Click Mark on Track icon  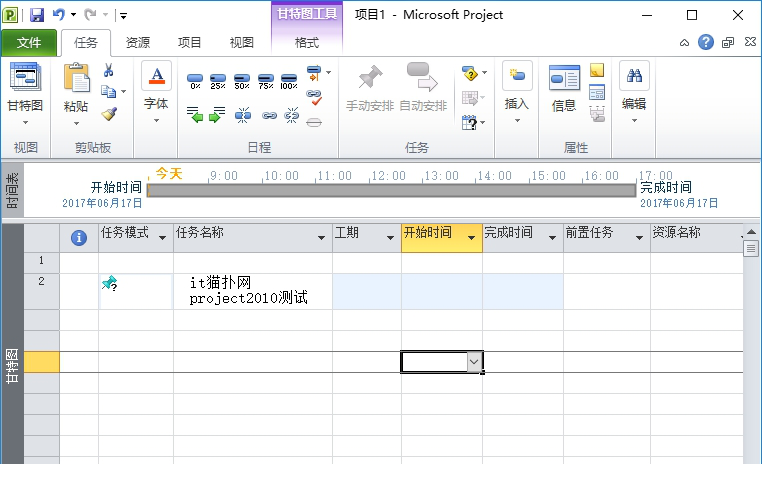(314, 73)
